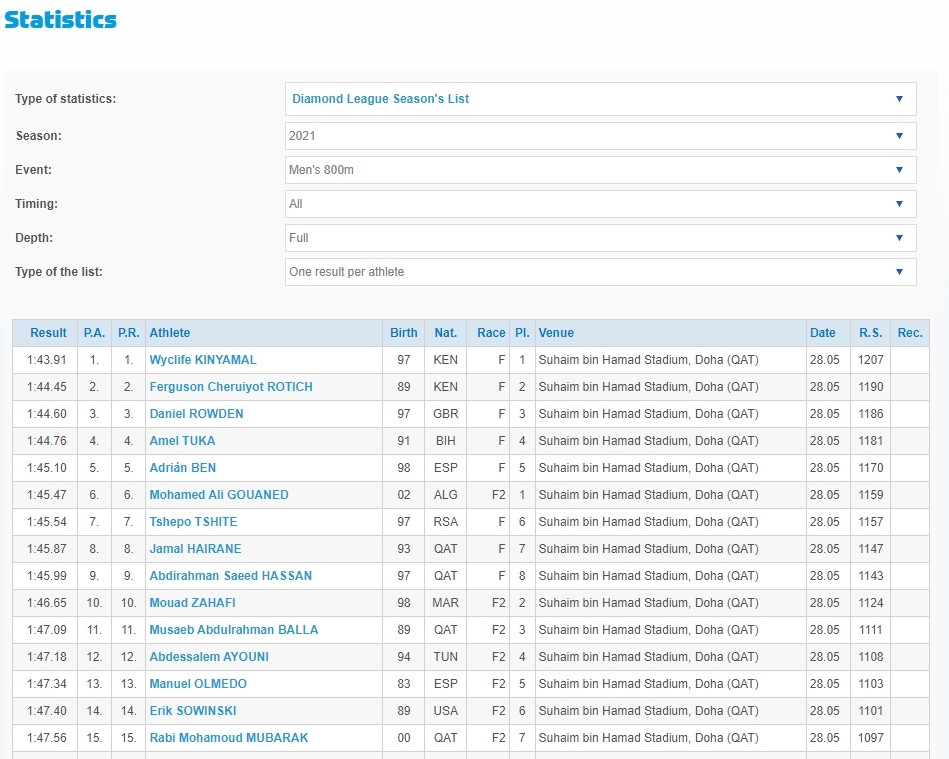
Task: Click the Result column header
Action: [48, 333]
